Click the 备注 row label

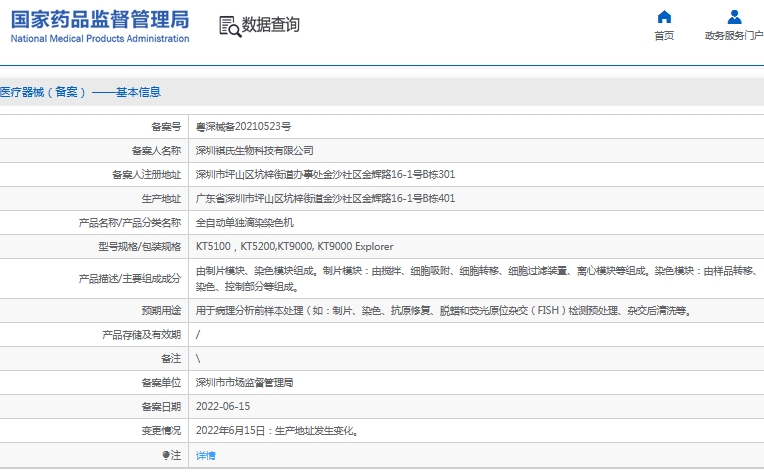(x=171, y=359)
